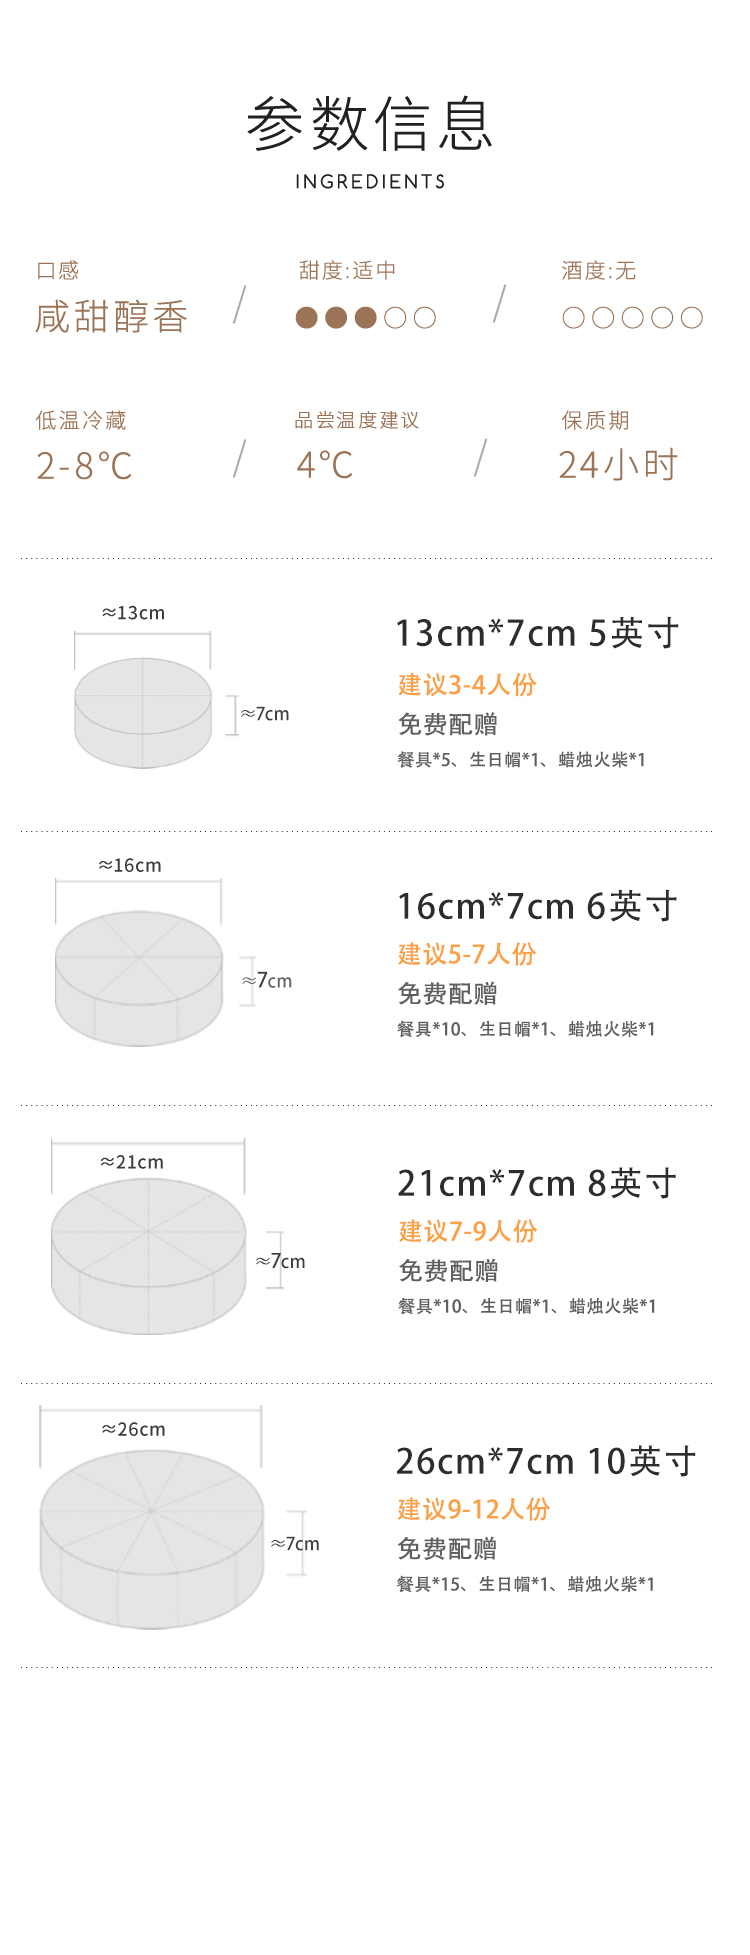Screen dimensions: 750x1955
Task: Click the first alcohol-level circle
Action: click(574, 318)
